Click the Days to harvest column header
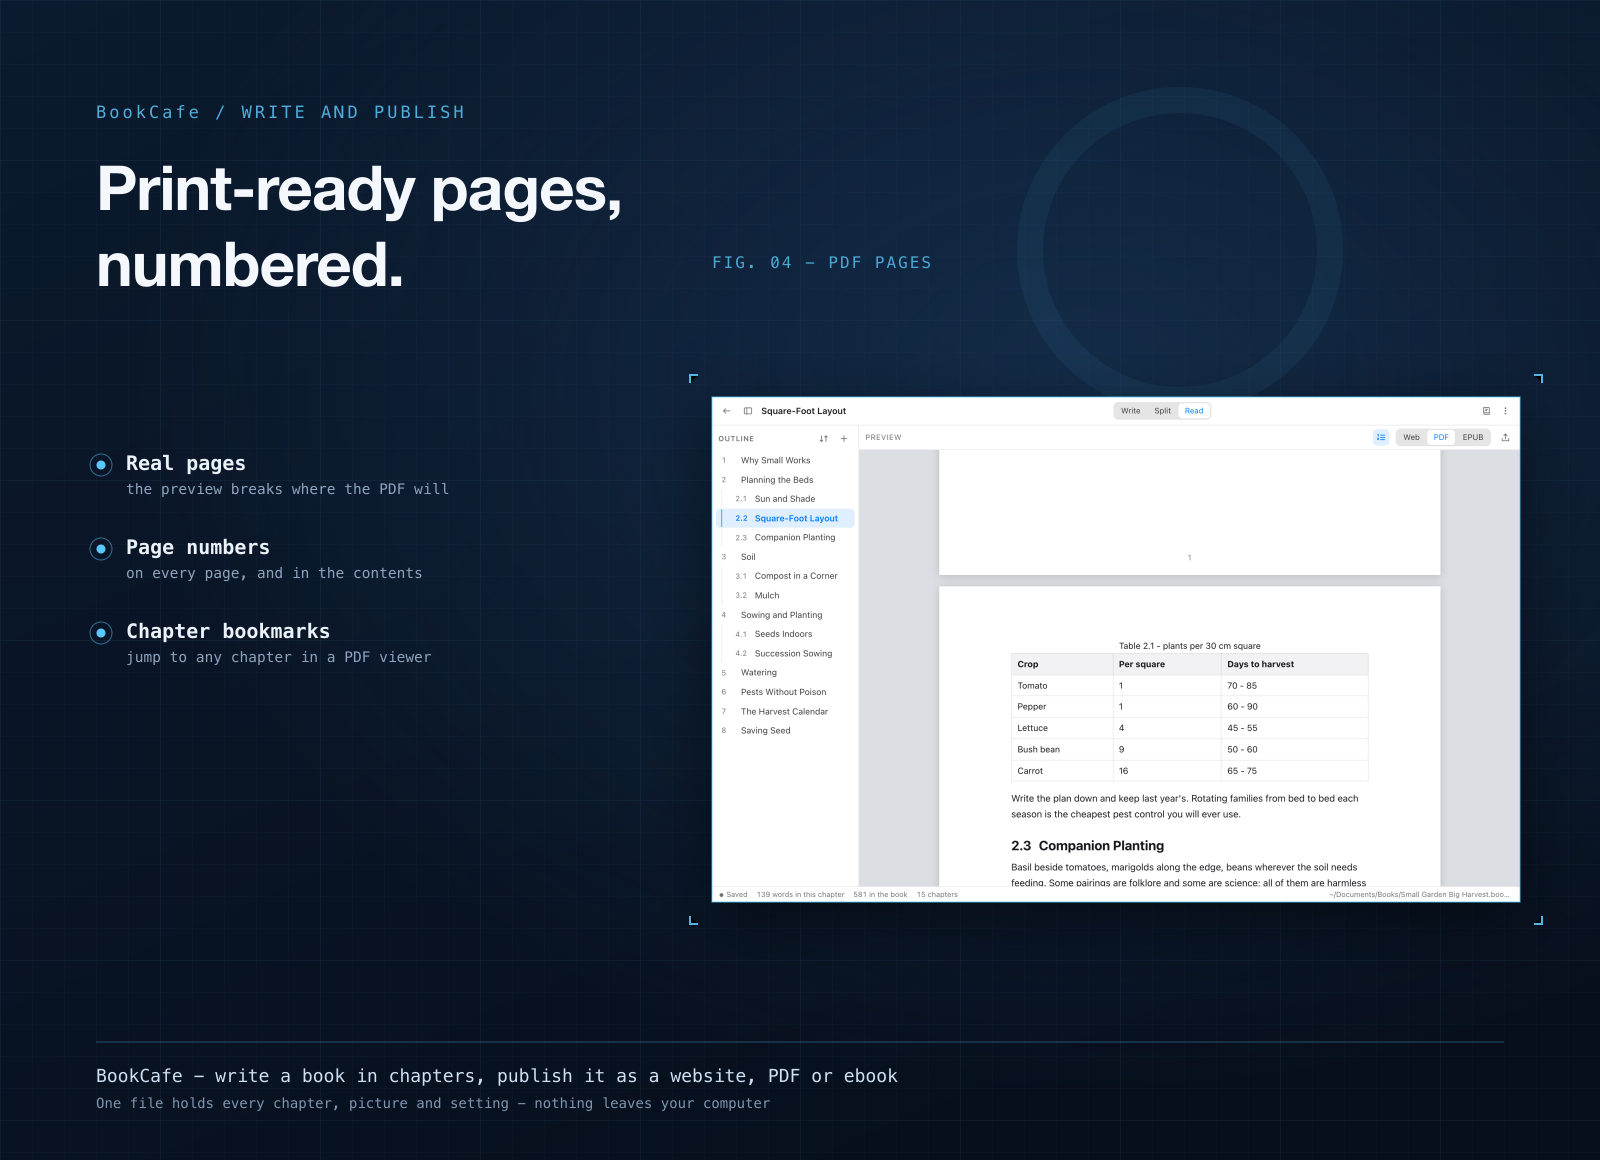Screen dimensions: 1600x1160 1295,664
